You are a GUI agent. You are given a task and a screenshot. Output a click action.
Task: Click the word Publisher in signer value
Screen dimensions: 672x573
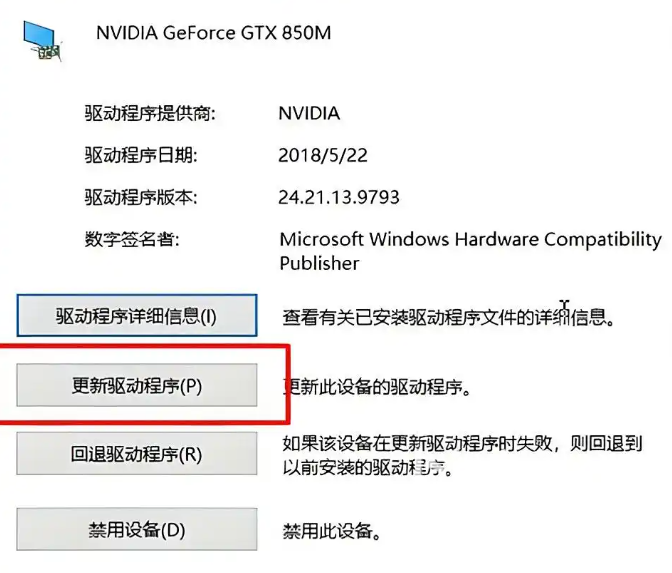pyautogui.click(x=319, y=263)
